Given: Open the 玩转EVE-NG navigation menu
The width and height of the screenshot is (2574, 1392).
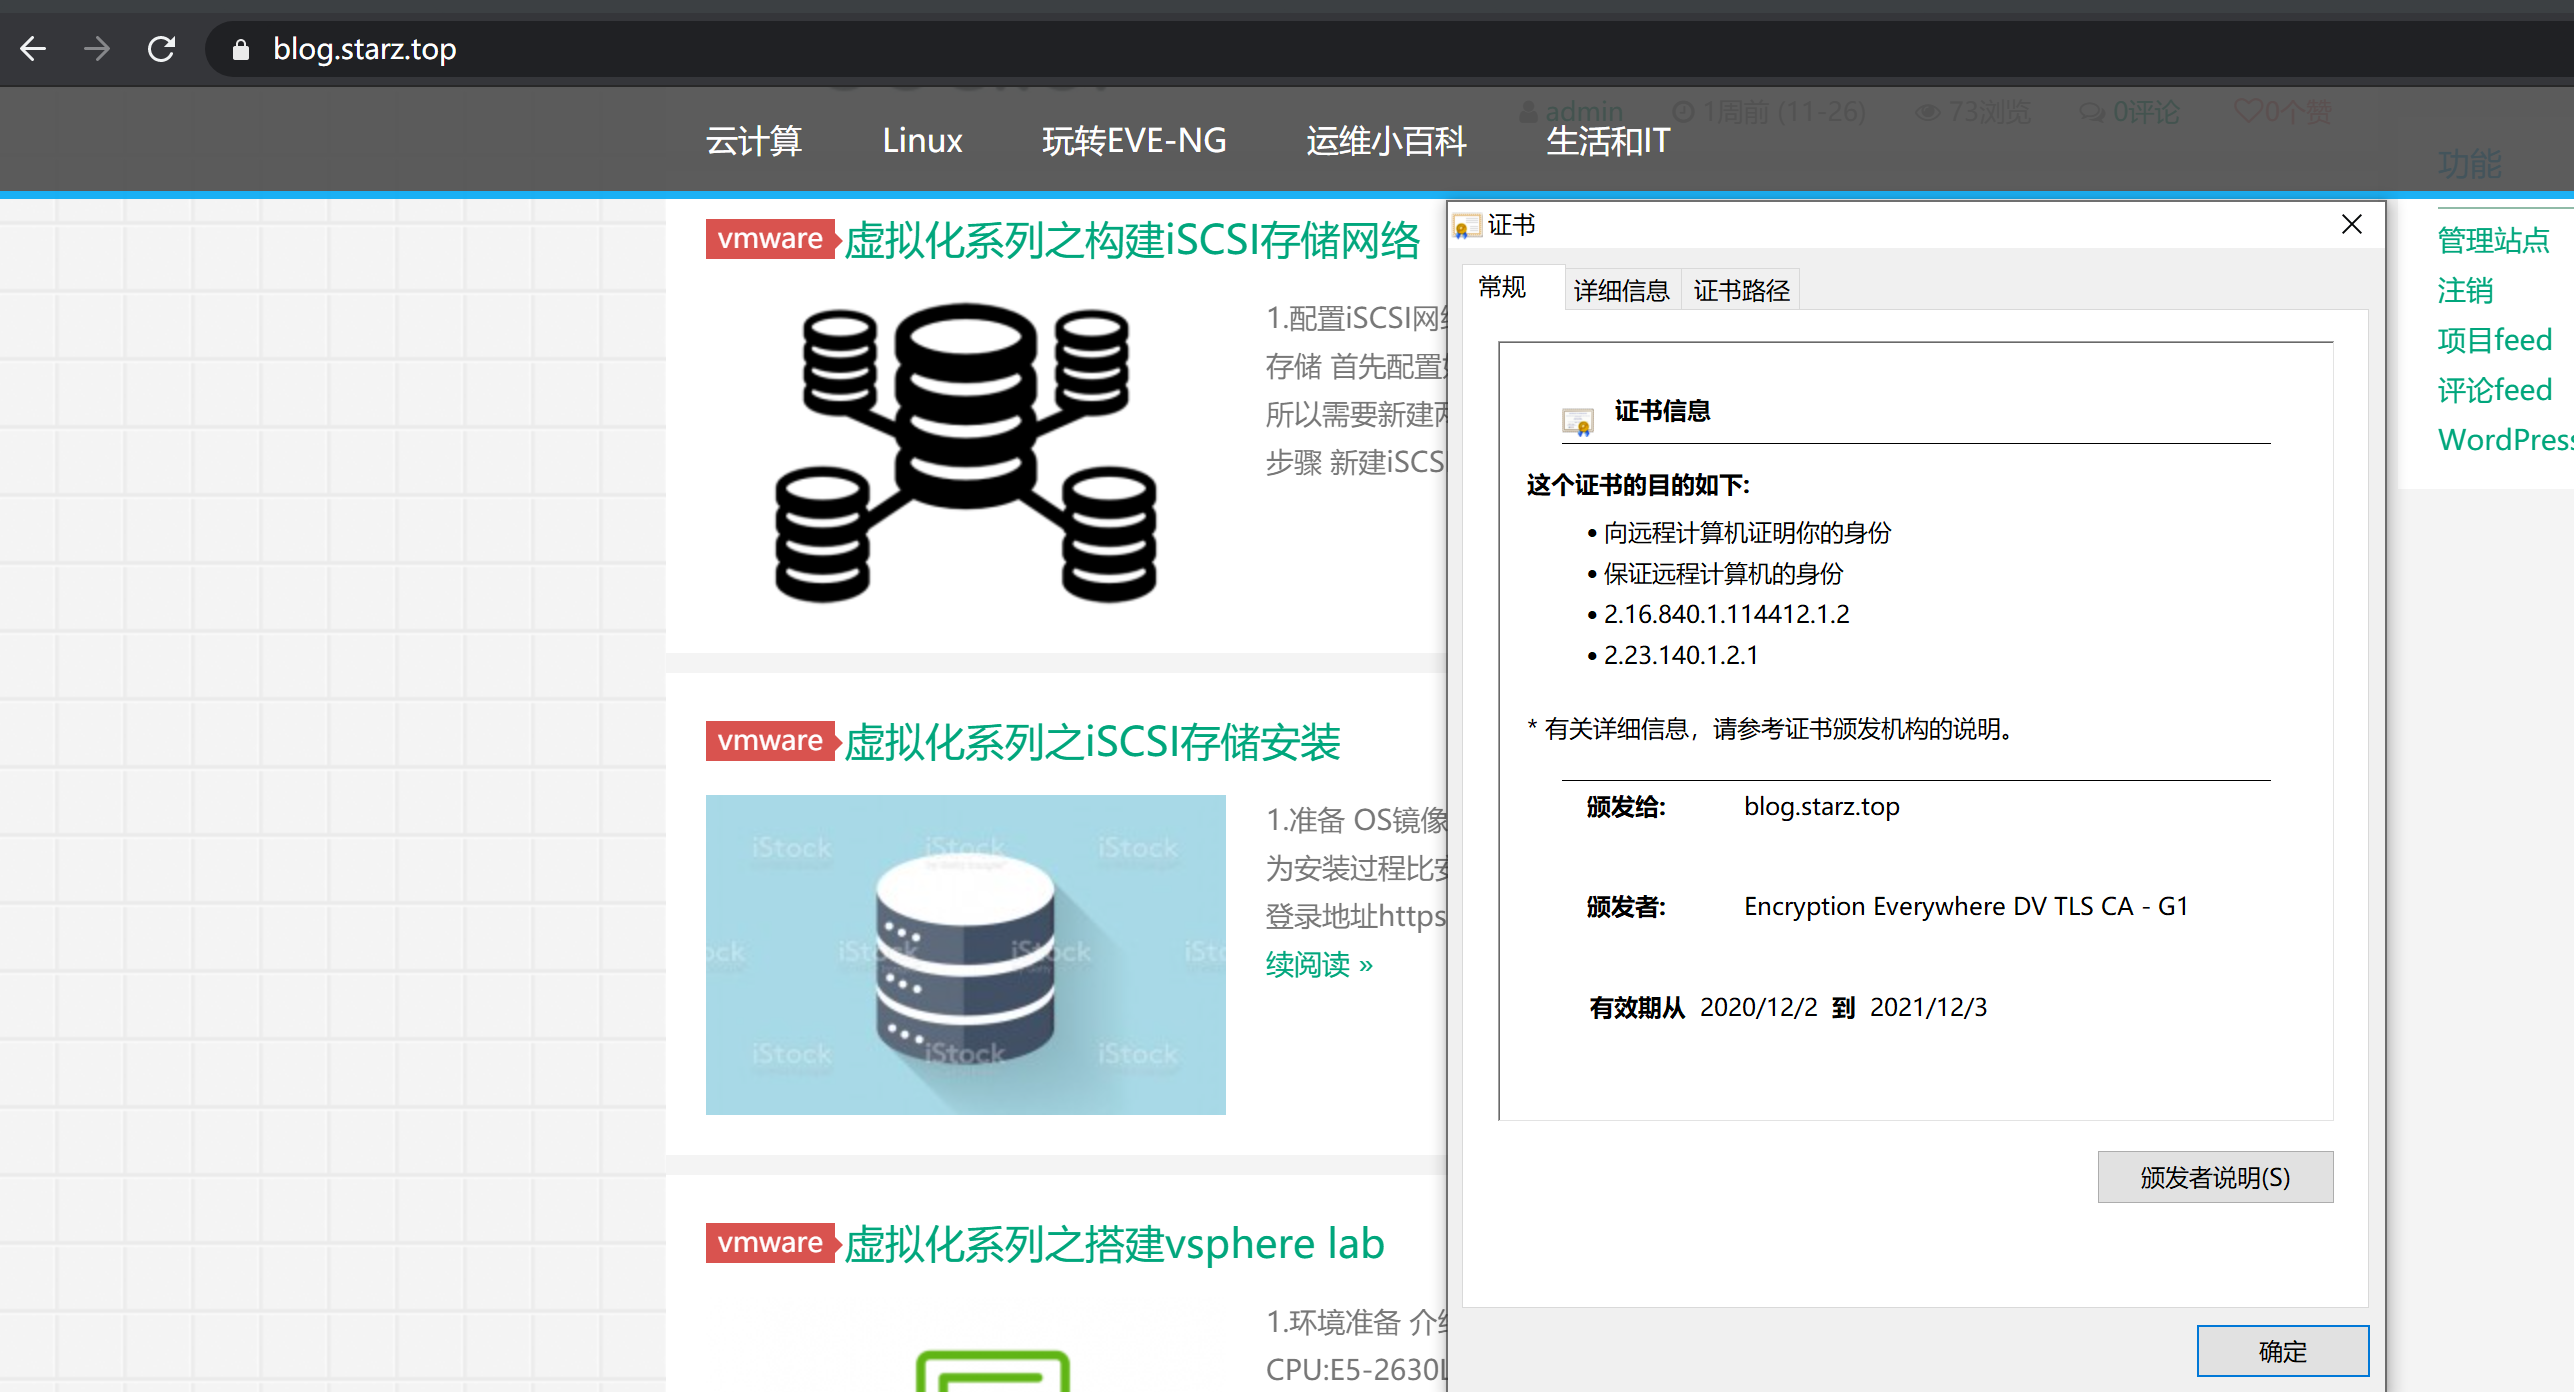Looking at the screenshot, I should pyautogui.click(x=1134, y=141).
